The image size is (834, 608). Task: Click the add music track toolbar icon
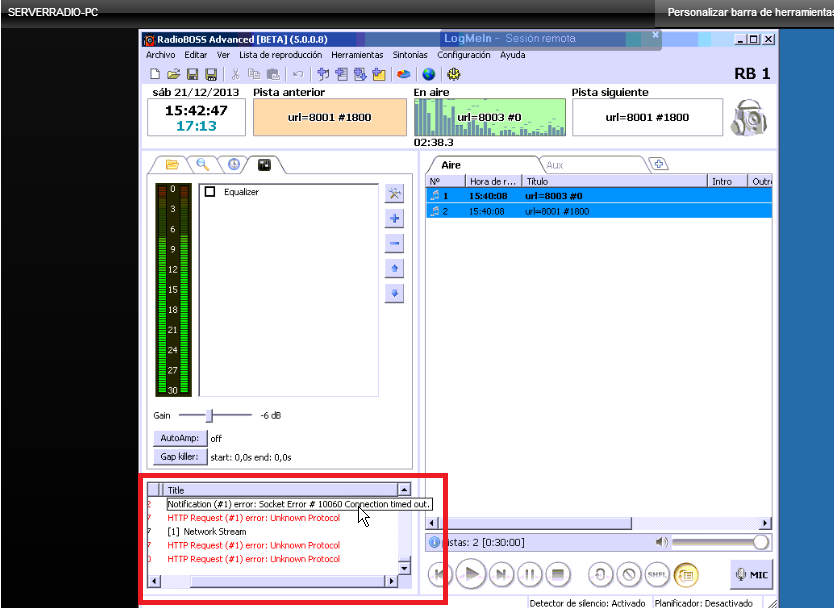point(323,74)
